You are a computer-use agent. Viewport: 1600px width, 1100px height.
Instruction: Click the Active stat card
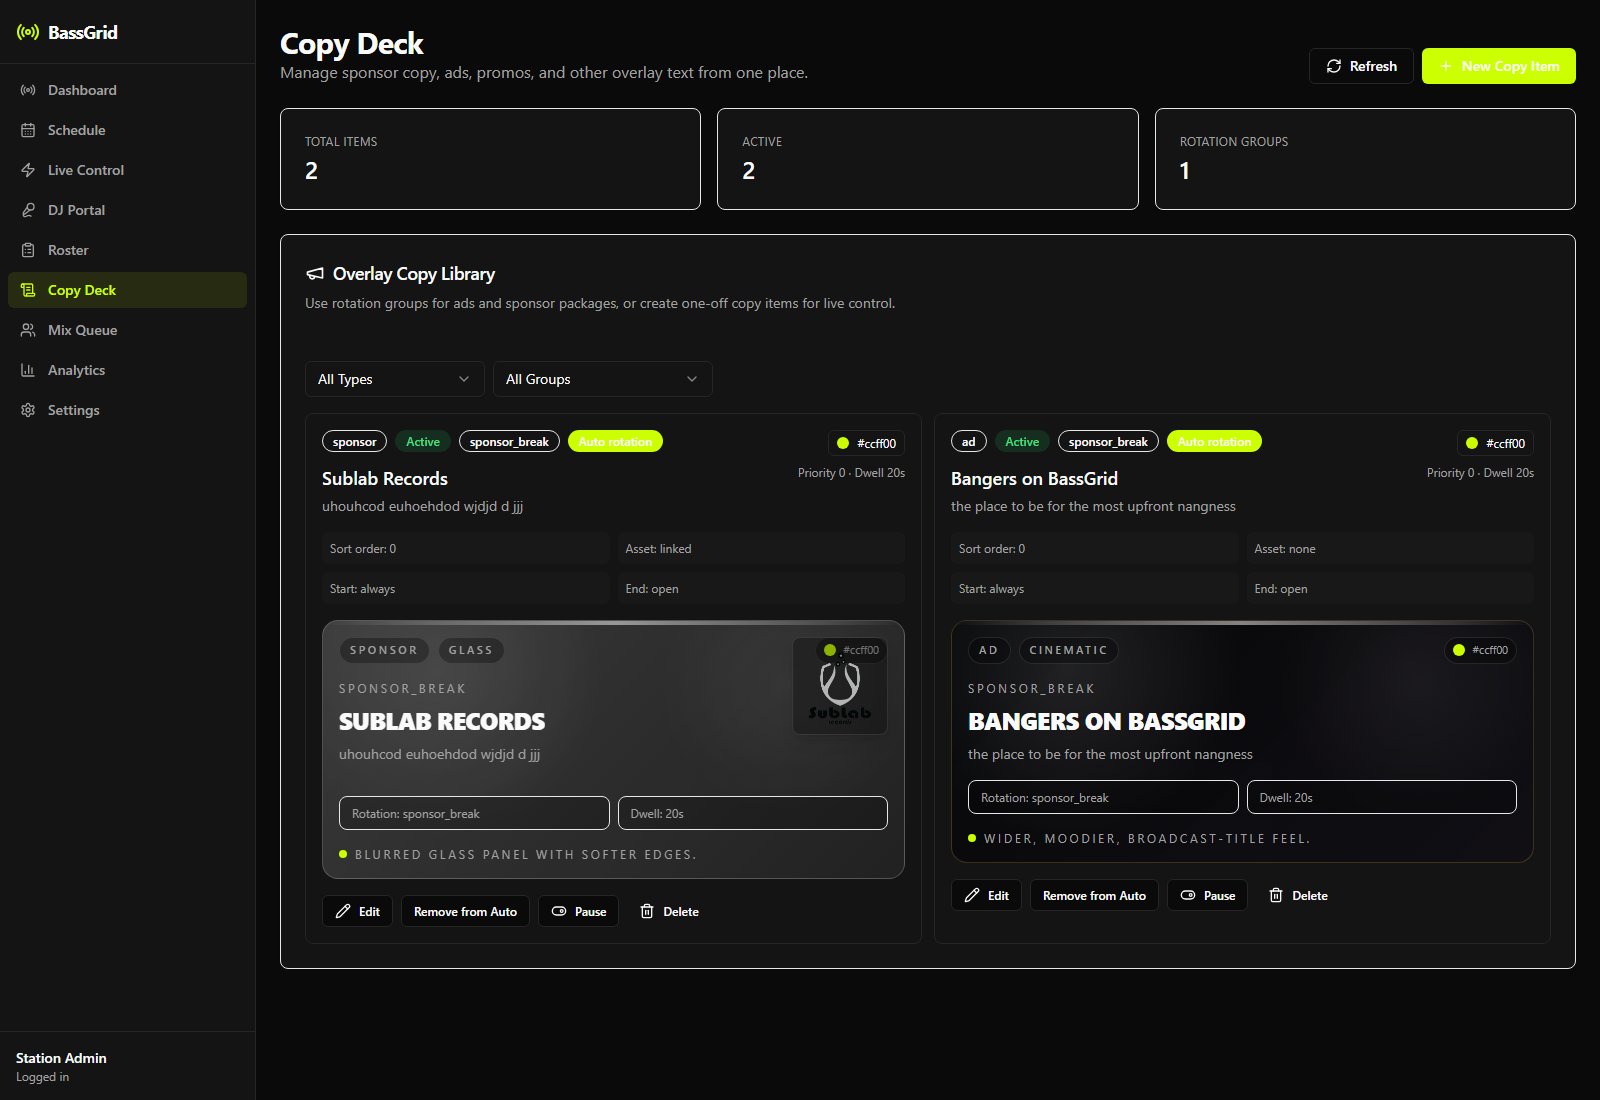click(x=928, y=159)
